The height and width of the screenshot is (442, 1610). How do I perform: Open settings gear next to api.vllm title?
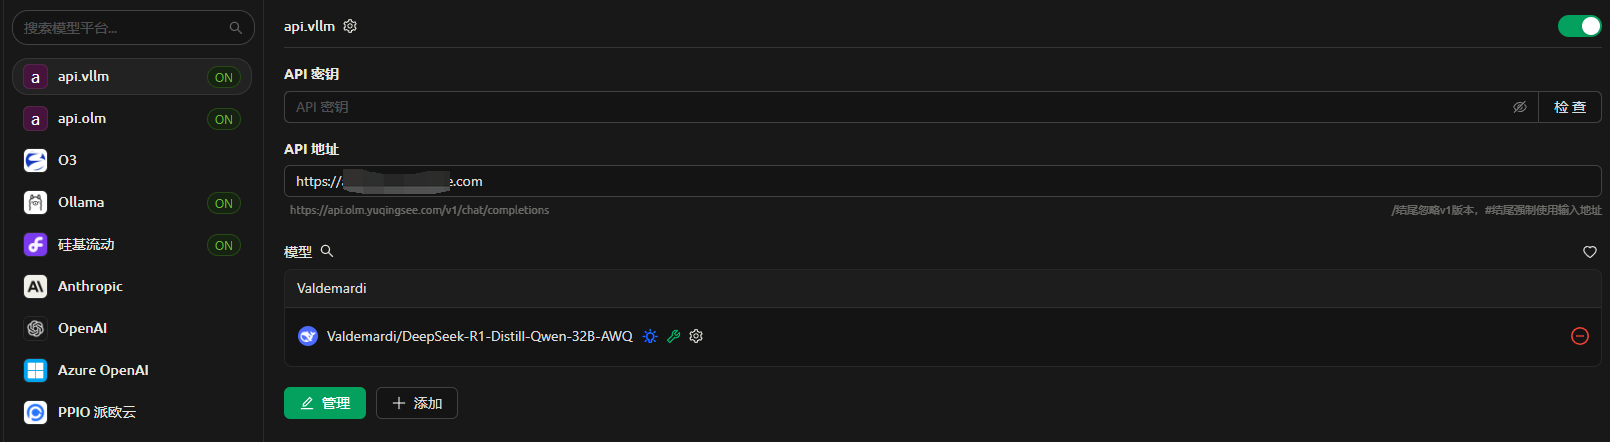[x=350, y=26]
